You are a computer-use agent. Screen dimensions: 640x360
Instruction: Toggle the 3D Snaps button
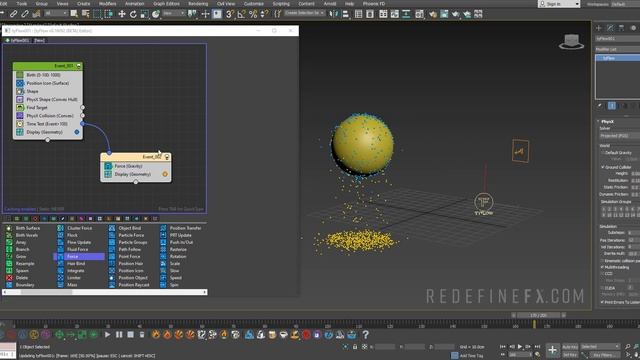[x=230, y=14]
